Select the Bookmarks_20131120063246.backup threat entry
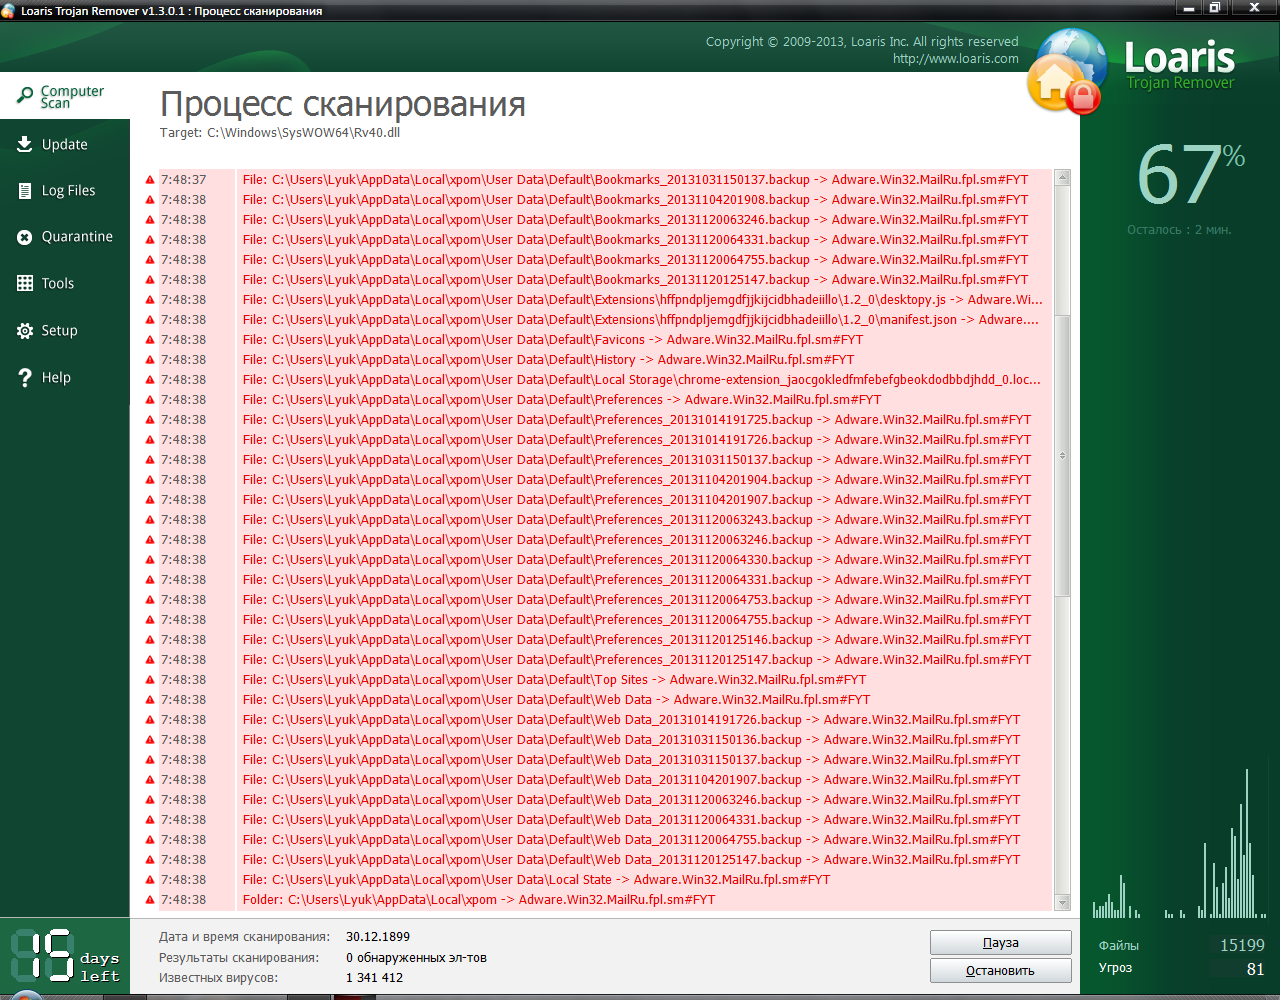This screenshot has height=1000, width=1280. click(x=598, y=220)
